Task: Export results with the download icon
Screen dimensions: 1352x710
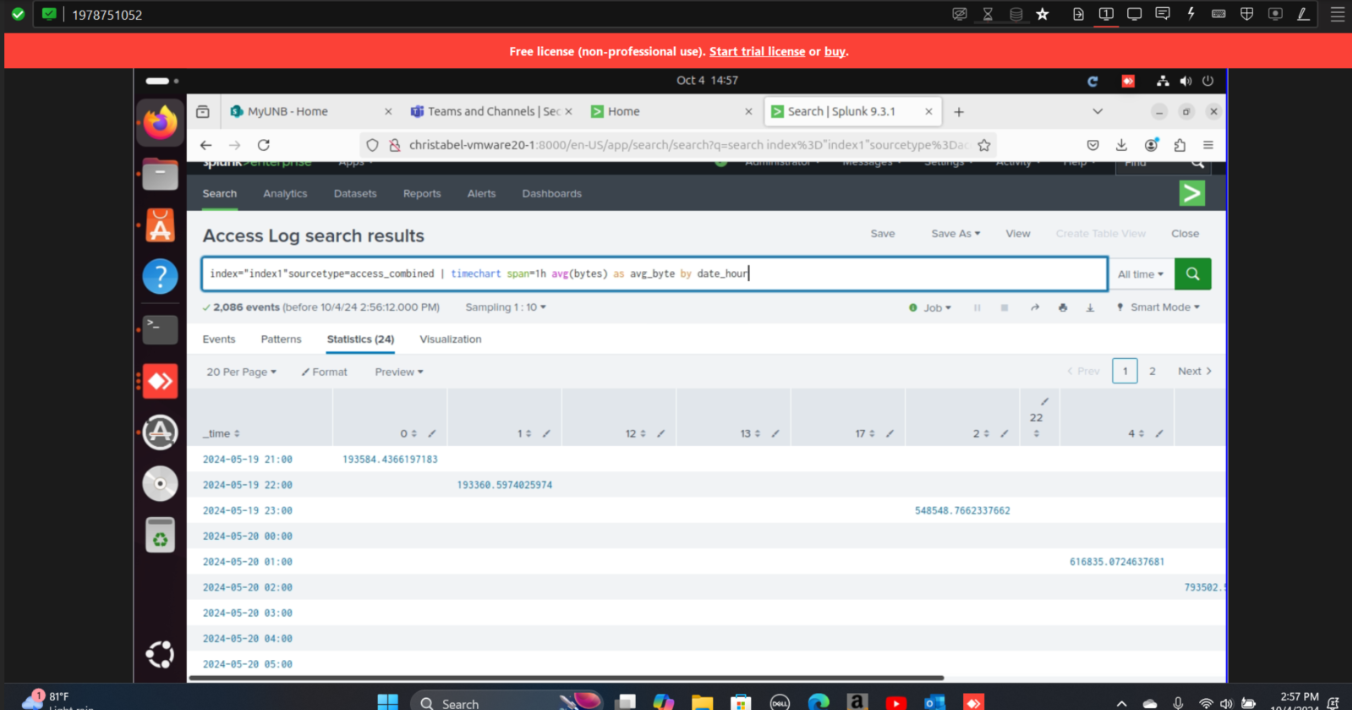Action: (x=1090, y=308)
